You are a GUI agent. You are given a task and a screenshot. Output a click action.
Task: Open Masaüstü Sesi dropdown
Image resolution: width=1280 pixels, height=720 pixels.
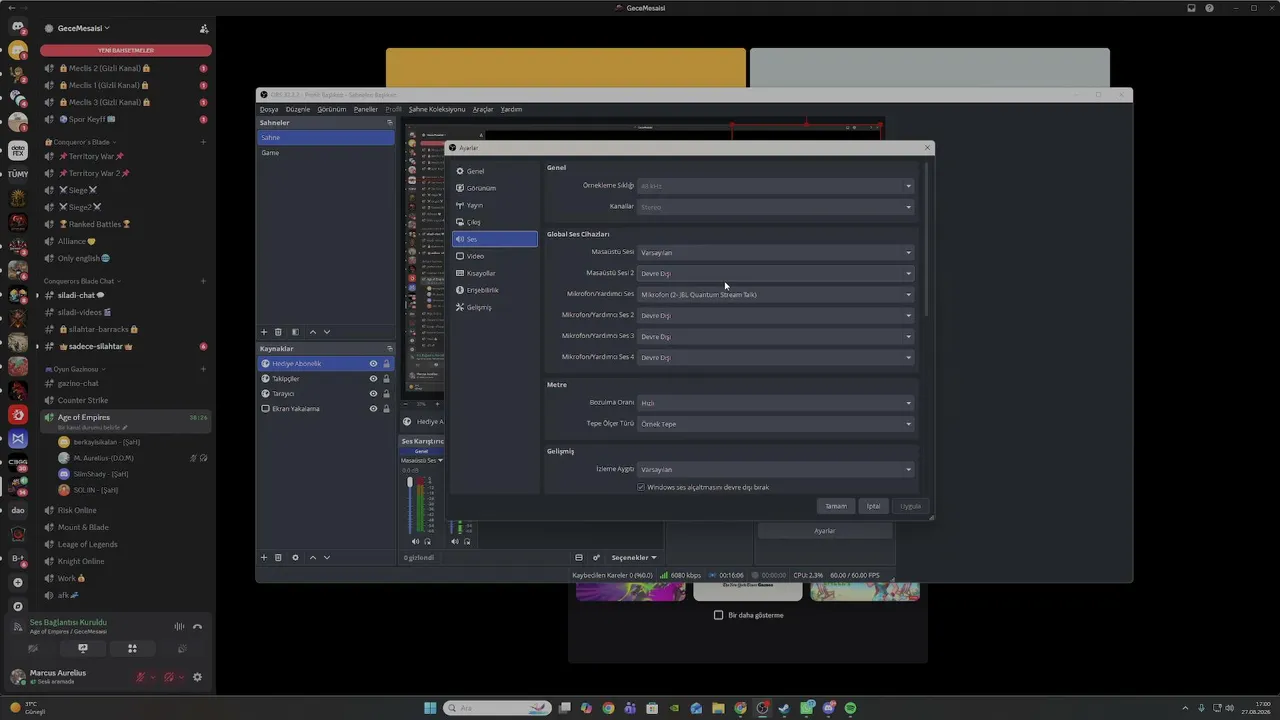(776, 252)
